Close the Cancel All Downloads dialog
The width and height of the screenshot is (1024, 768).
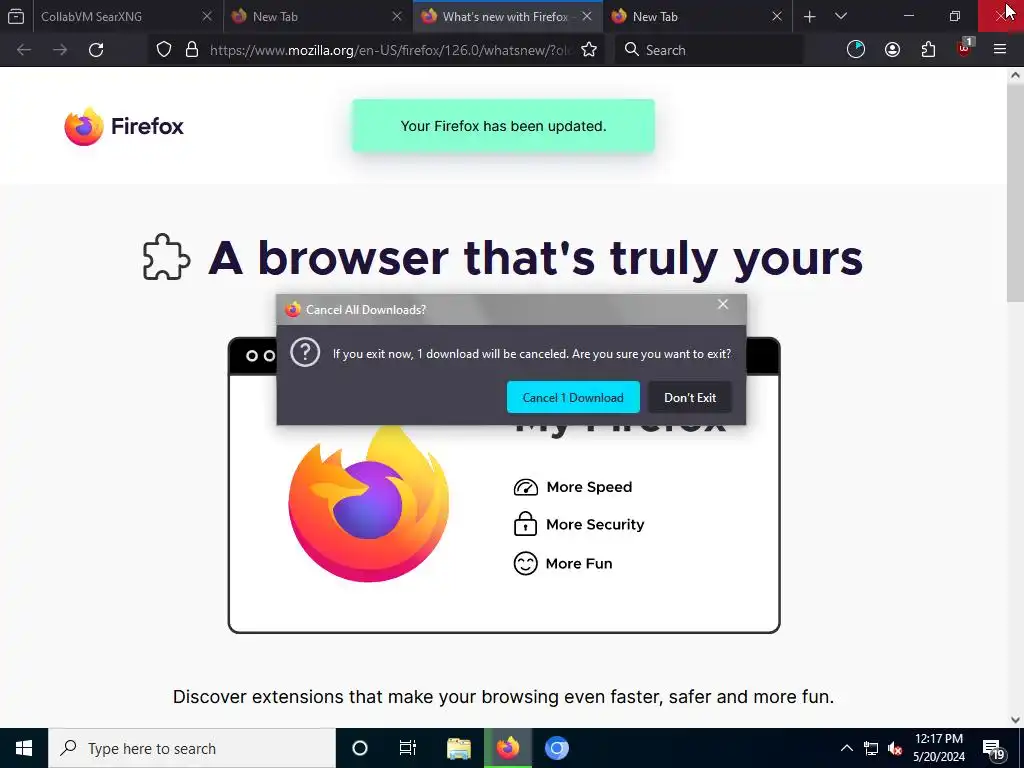(x=723, y=304)
